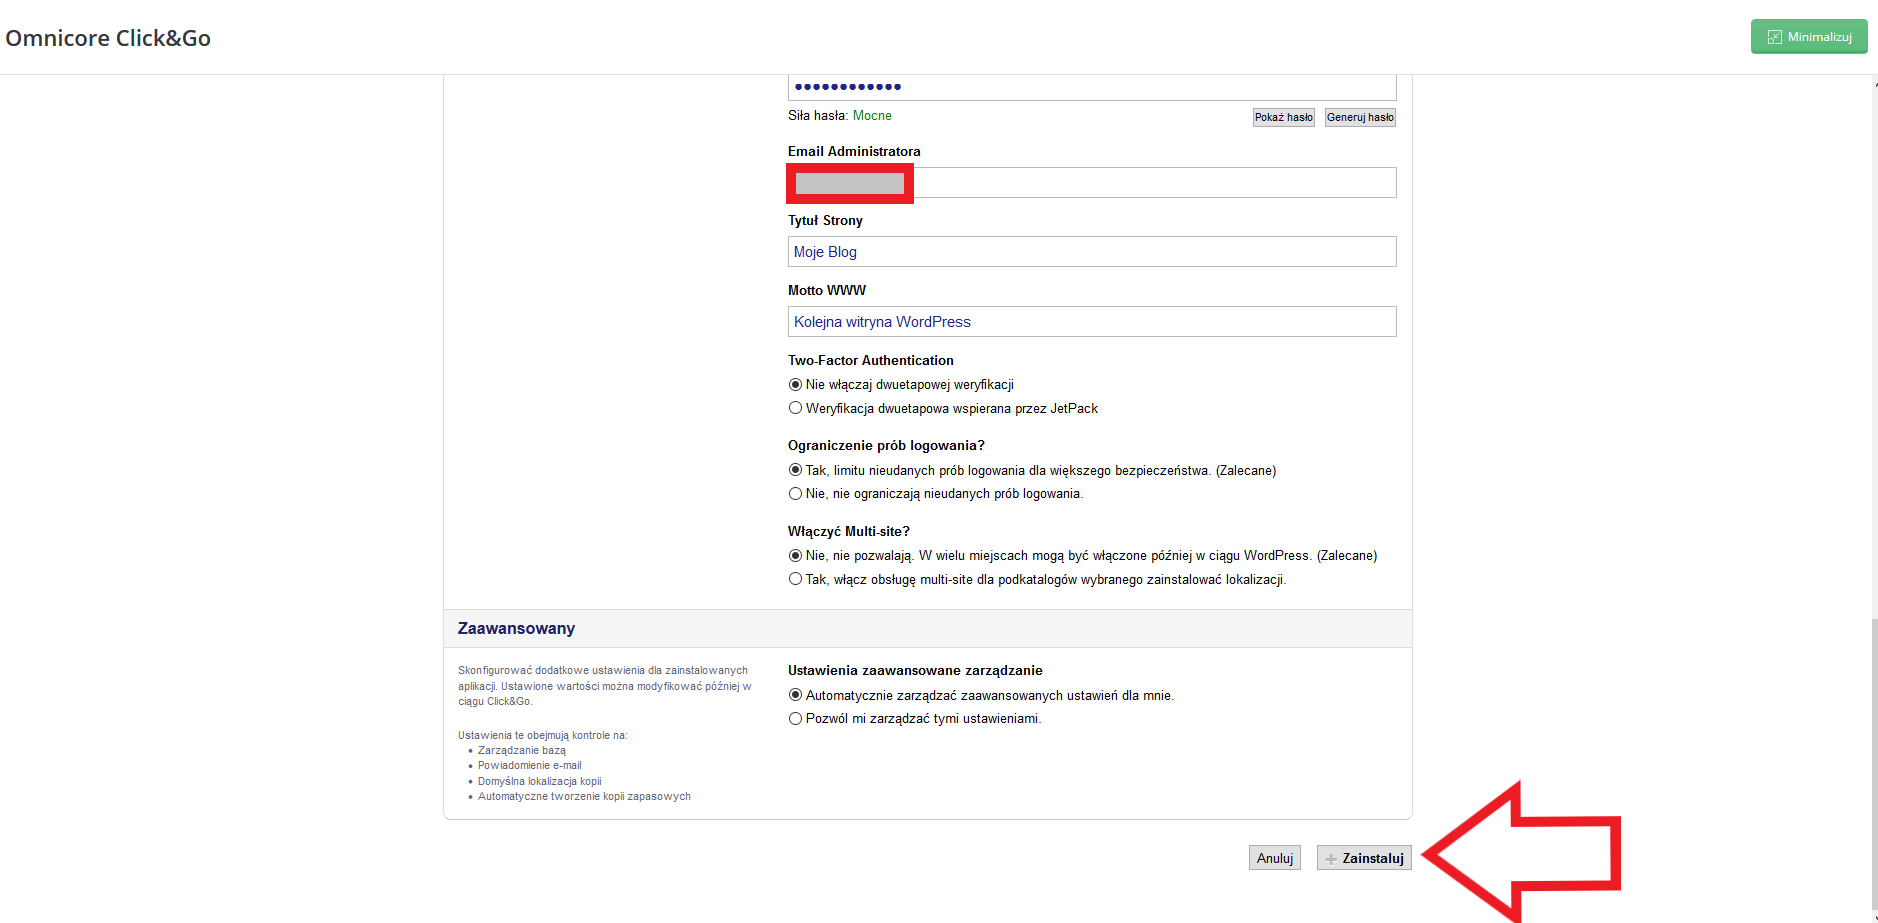Click the Zainstaluj install button
The width and height of the screenshot is (1878, 923).
pyautogui.click(x=1364, y=858)
